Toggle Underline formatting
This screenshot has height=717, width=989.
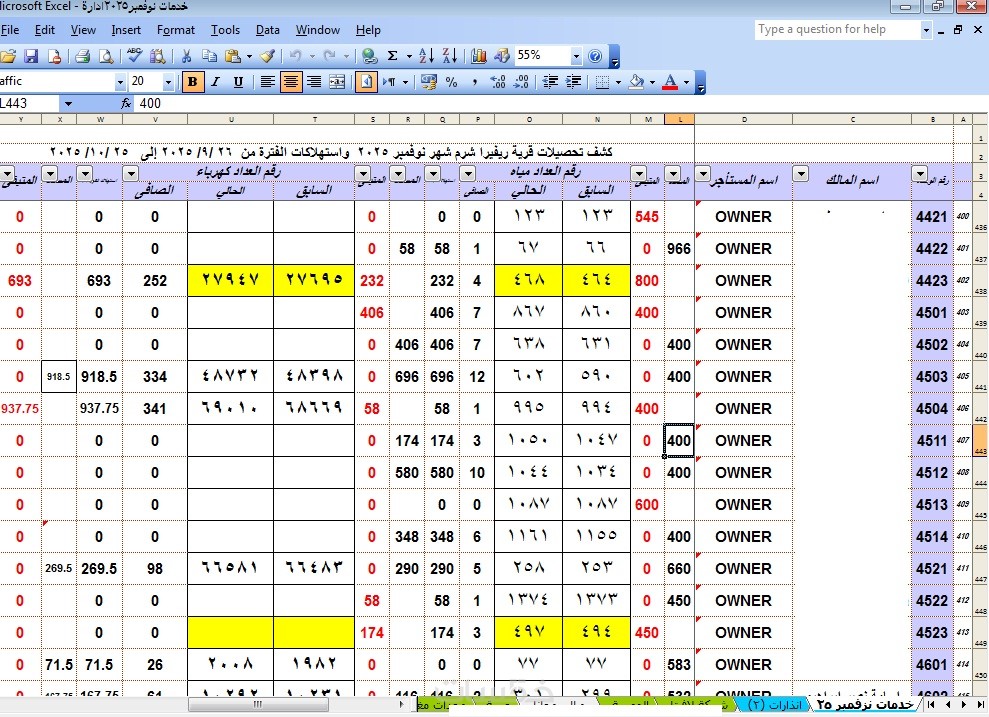coord(238,82)
